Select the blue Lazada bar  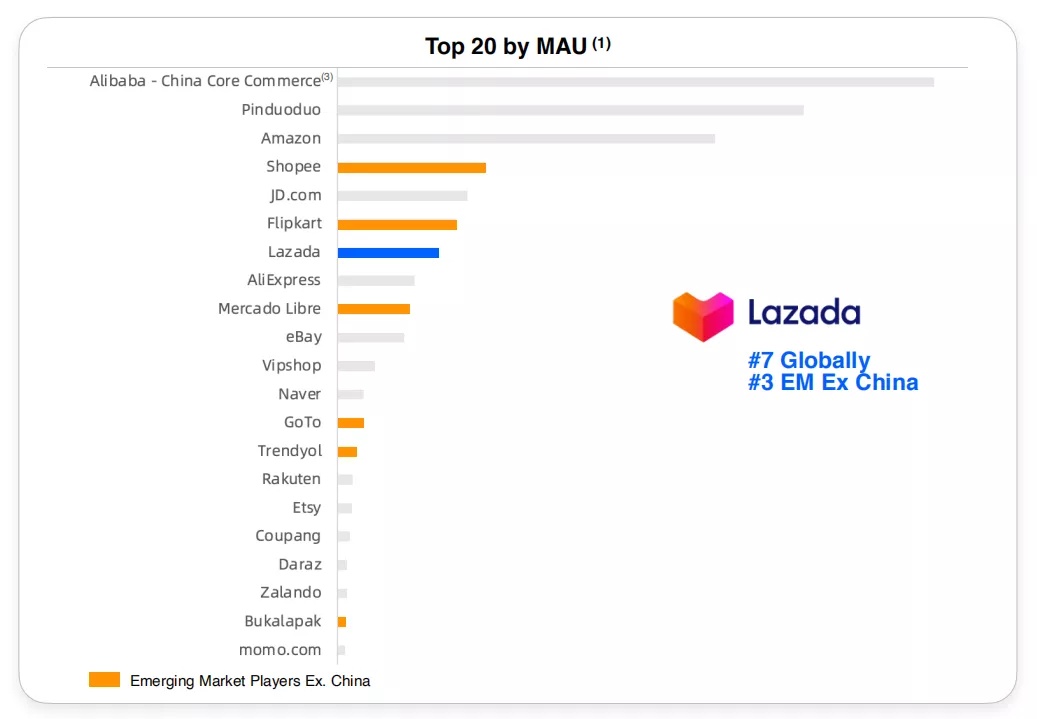388,253
